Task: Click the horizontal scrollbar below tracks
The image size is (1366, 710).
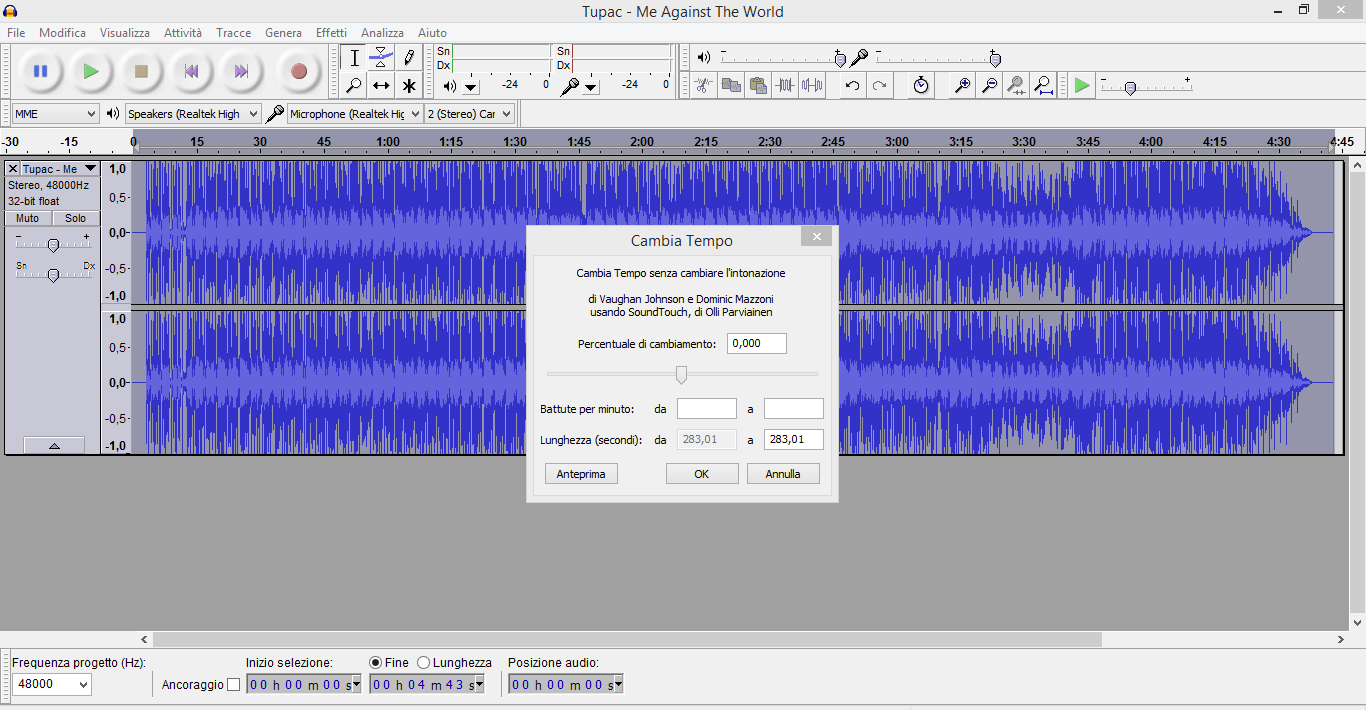Action: (x=627, y=639)
